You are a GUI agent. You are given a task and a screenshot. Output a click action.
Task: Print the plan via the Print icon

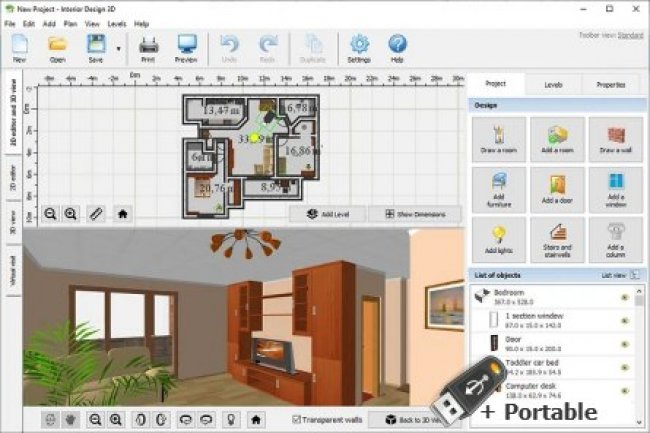148,48
